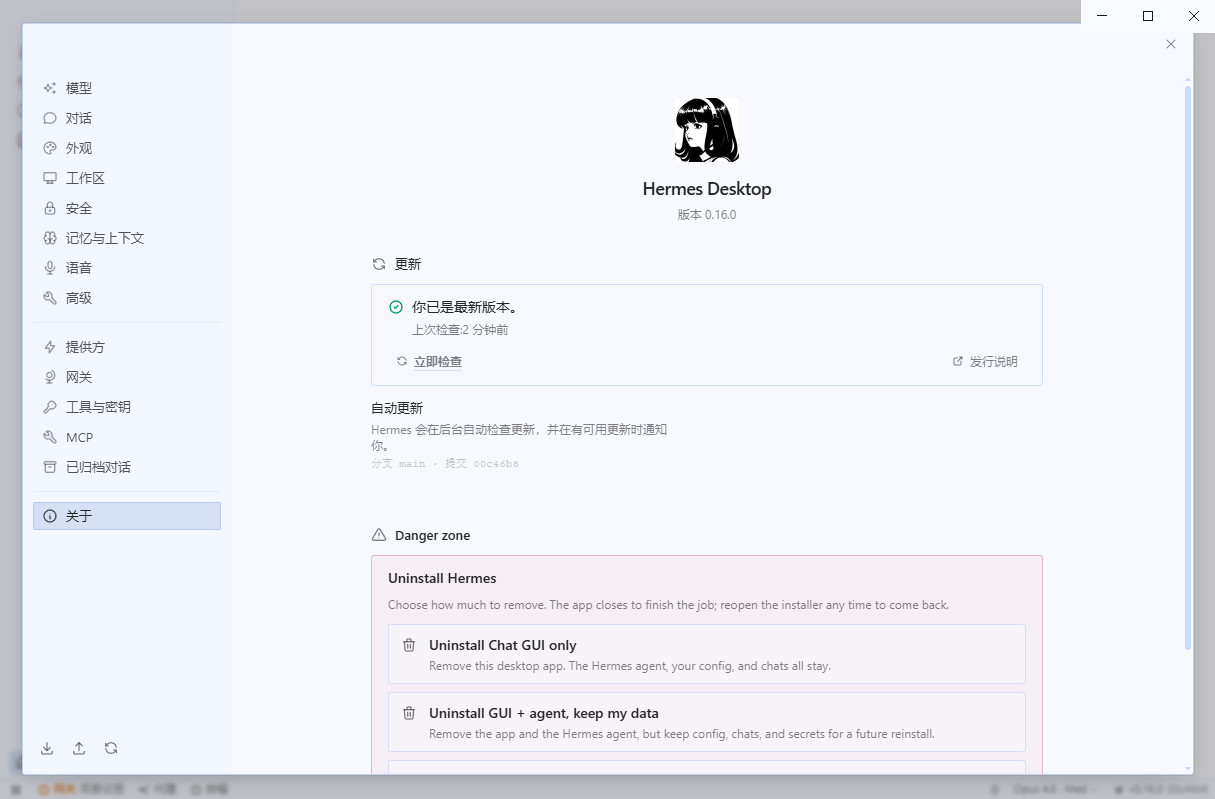1215x799 pixels.
Task: Click the 更新 section heading
Action: tap(408, 264)
